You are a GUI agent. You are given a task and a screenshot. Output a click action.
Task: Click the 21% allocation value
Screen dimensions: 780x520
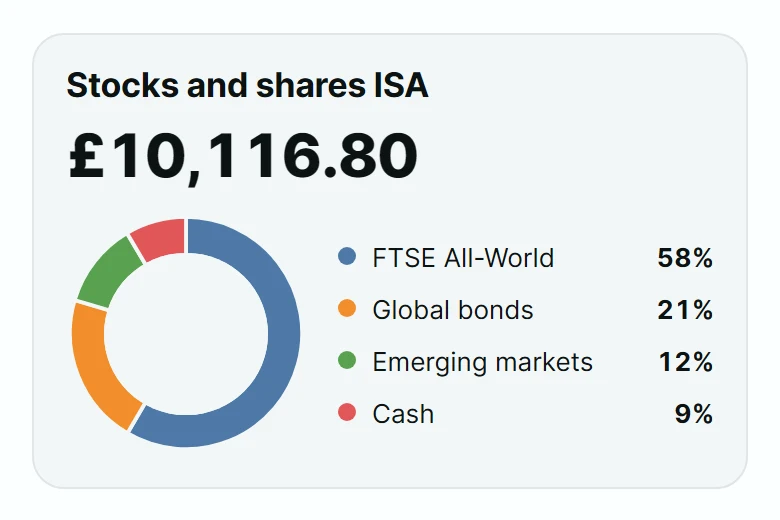pos(685,310)
